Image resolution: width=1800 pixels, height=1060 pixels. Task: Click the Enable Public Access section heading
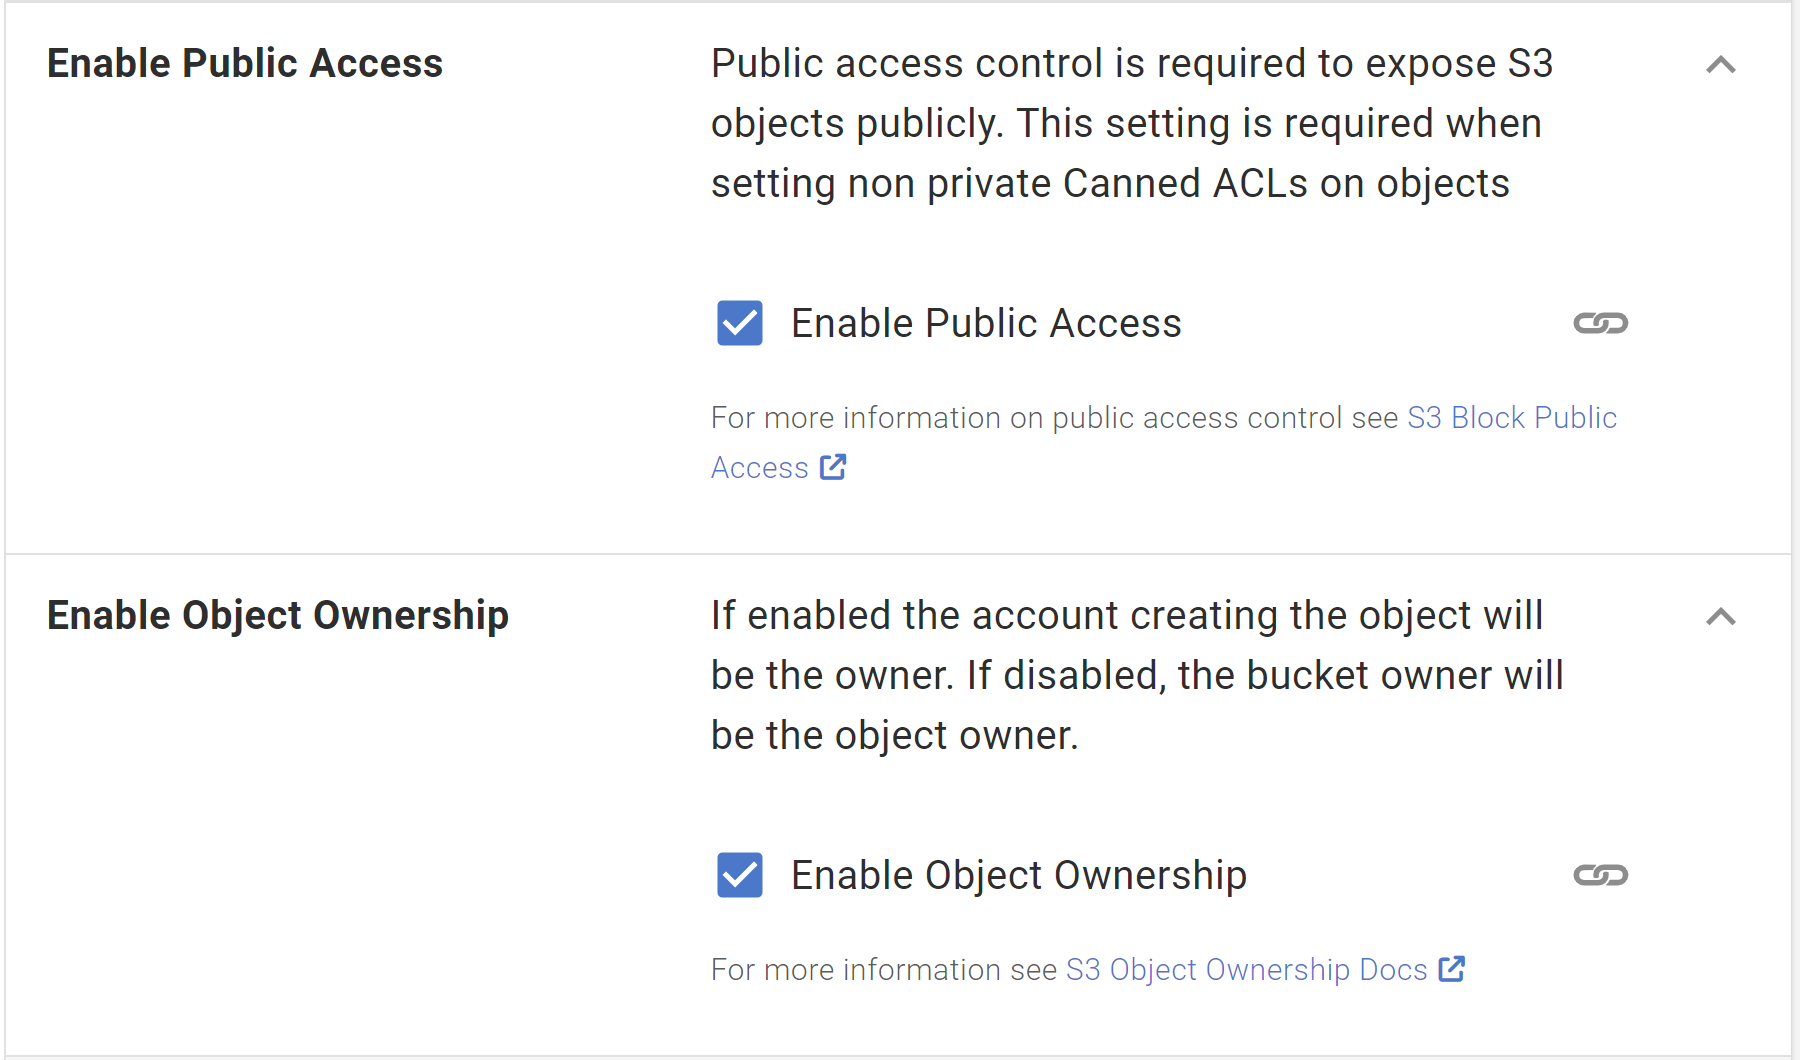pos(244,63)
